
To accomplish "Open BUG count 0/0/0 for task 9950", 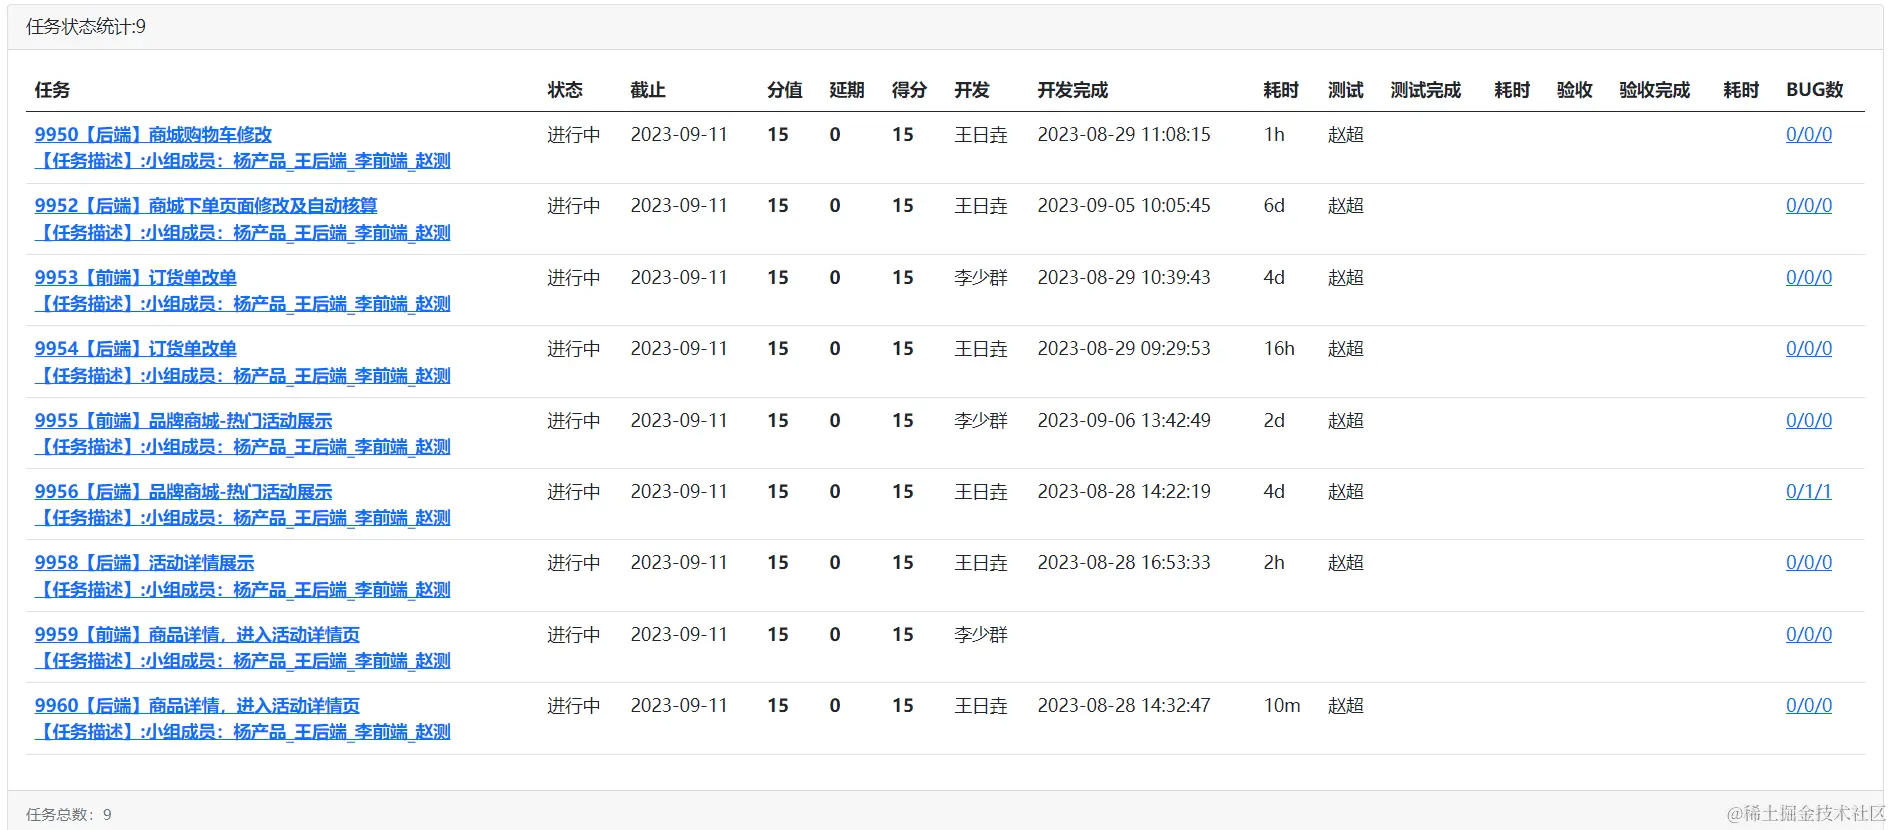I will pyautogui.click(x=1809, y=135).
